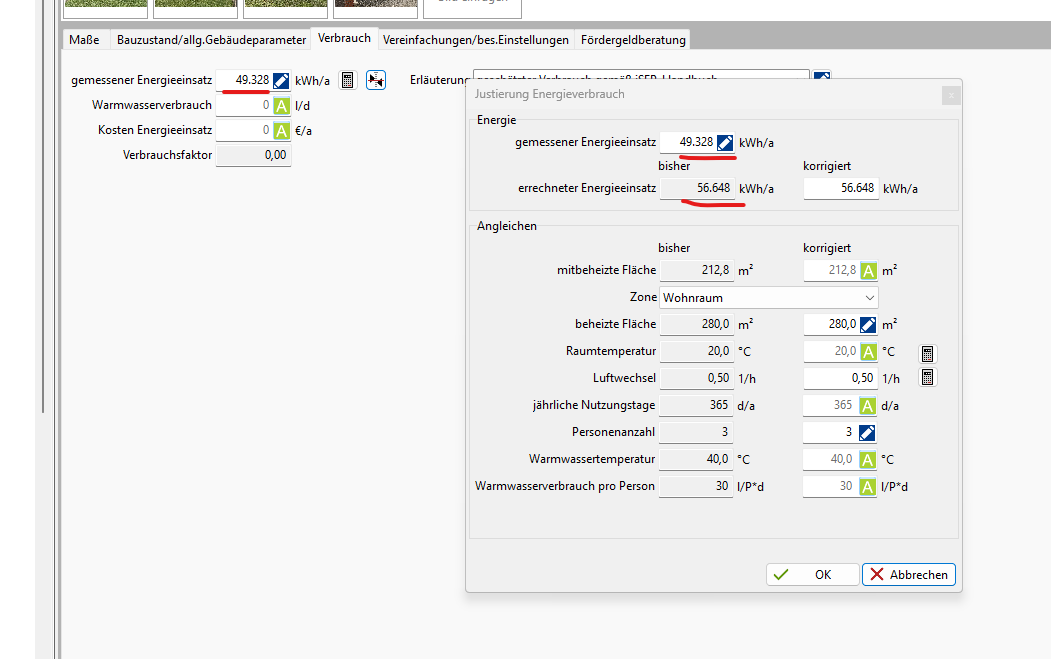
Task: Click pencil icon beside main gemessener Energieeinsatz value
Action: pyautogui.click(x=281, y=80)
